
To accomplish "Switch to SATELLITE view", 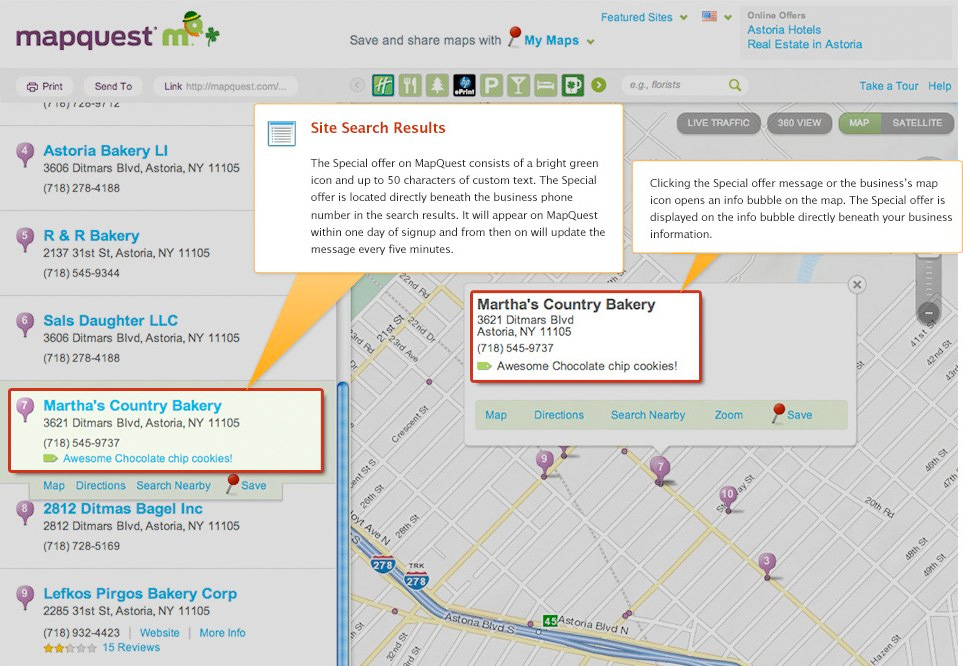I will pos(917,123).
